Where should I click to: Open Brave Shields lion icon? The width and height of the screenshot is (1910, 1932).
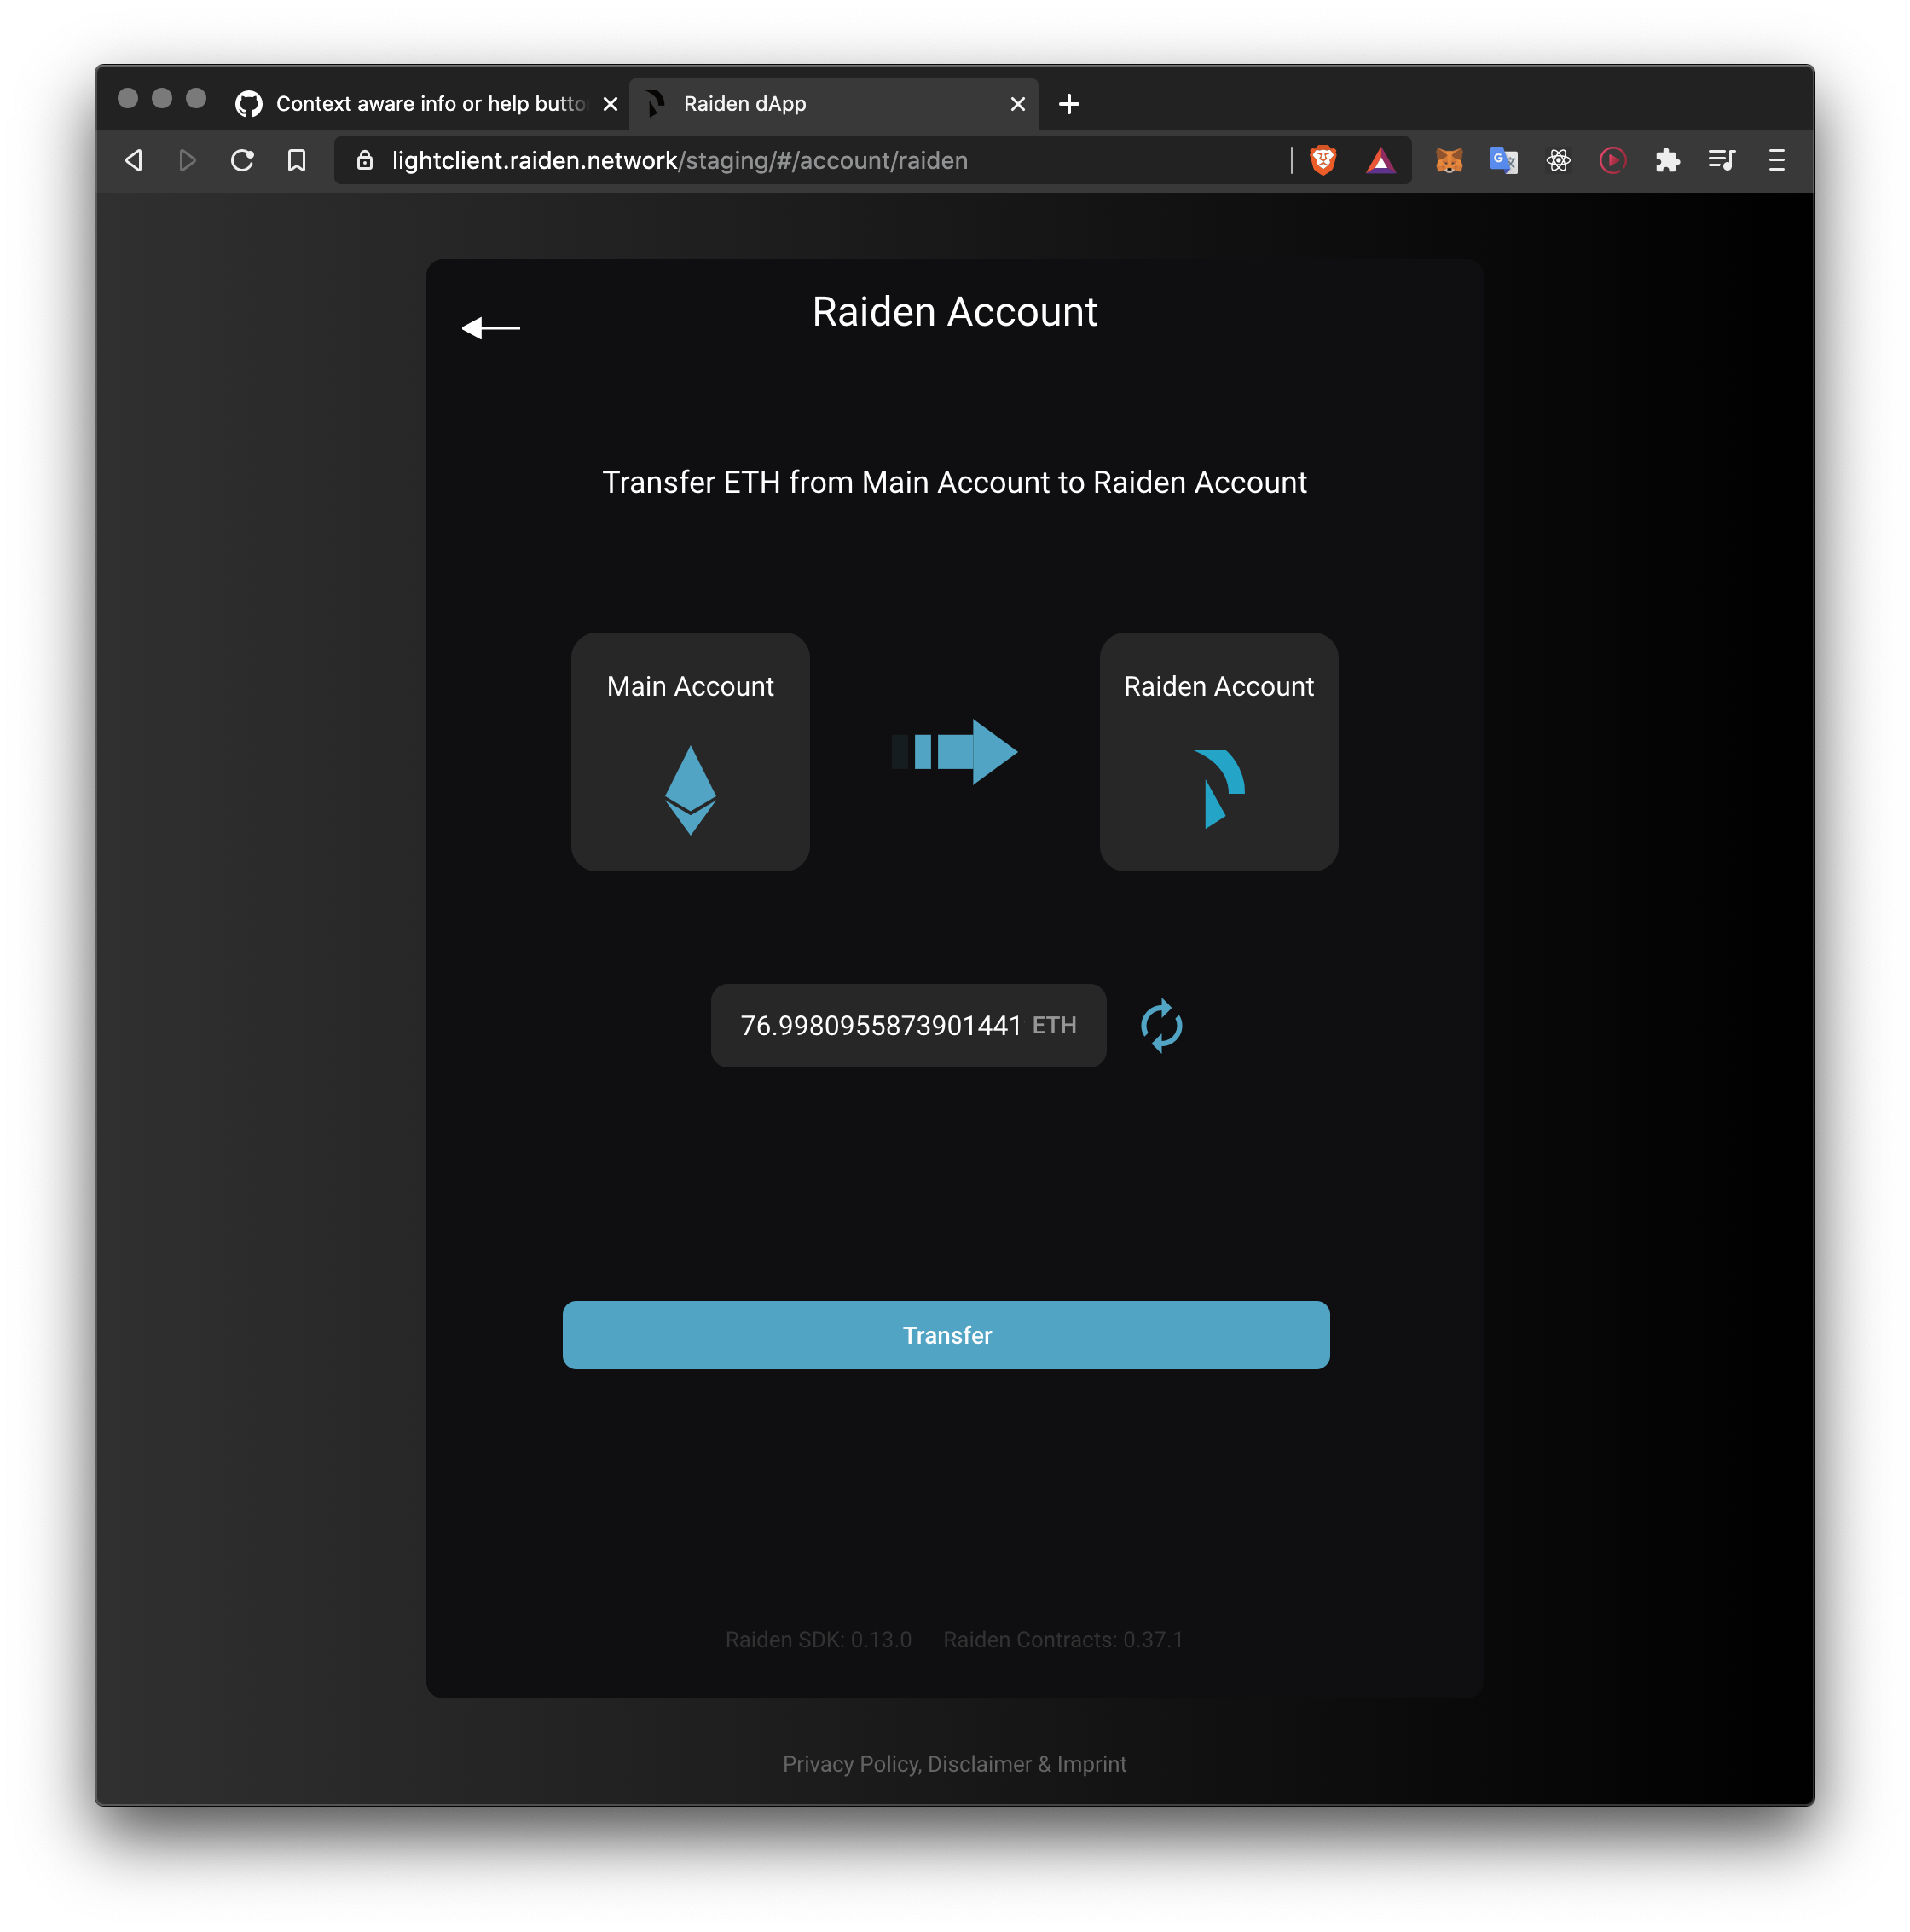click(x=1322, y=160)
